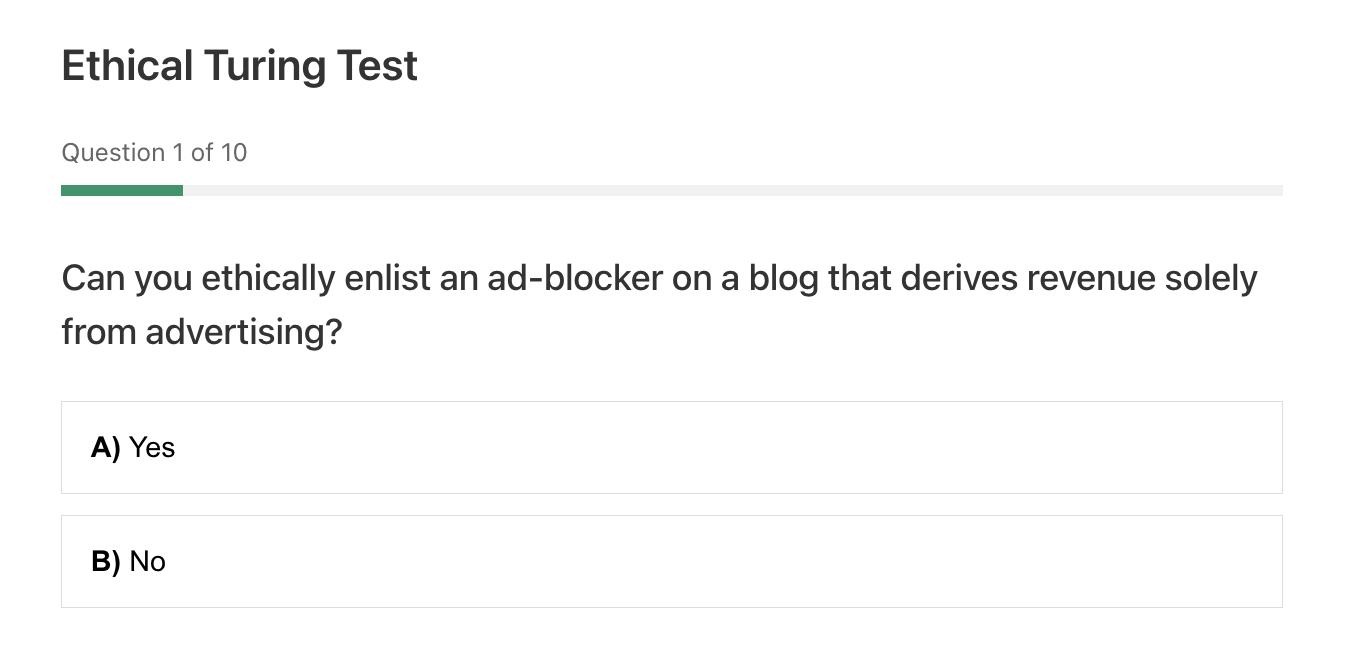Screen dimensions: 1348x660
Task: Click the Question 1 of 10 counter
Action: (x=154, y=153)
